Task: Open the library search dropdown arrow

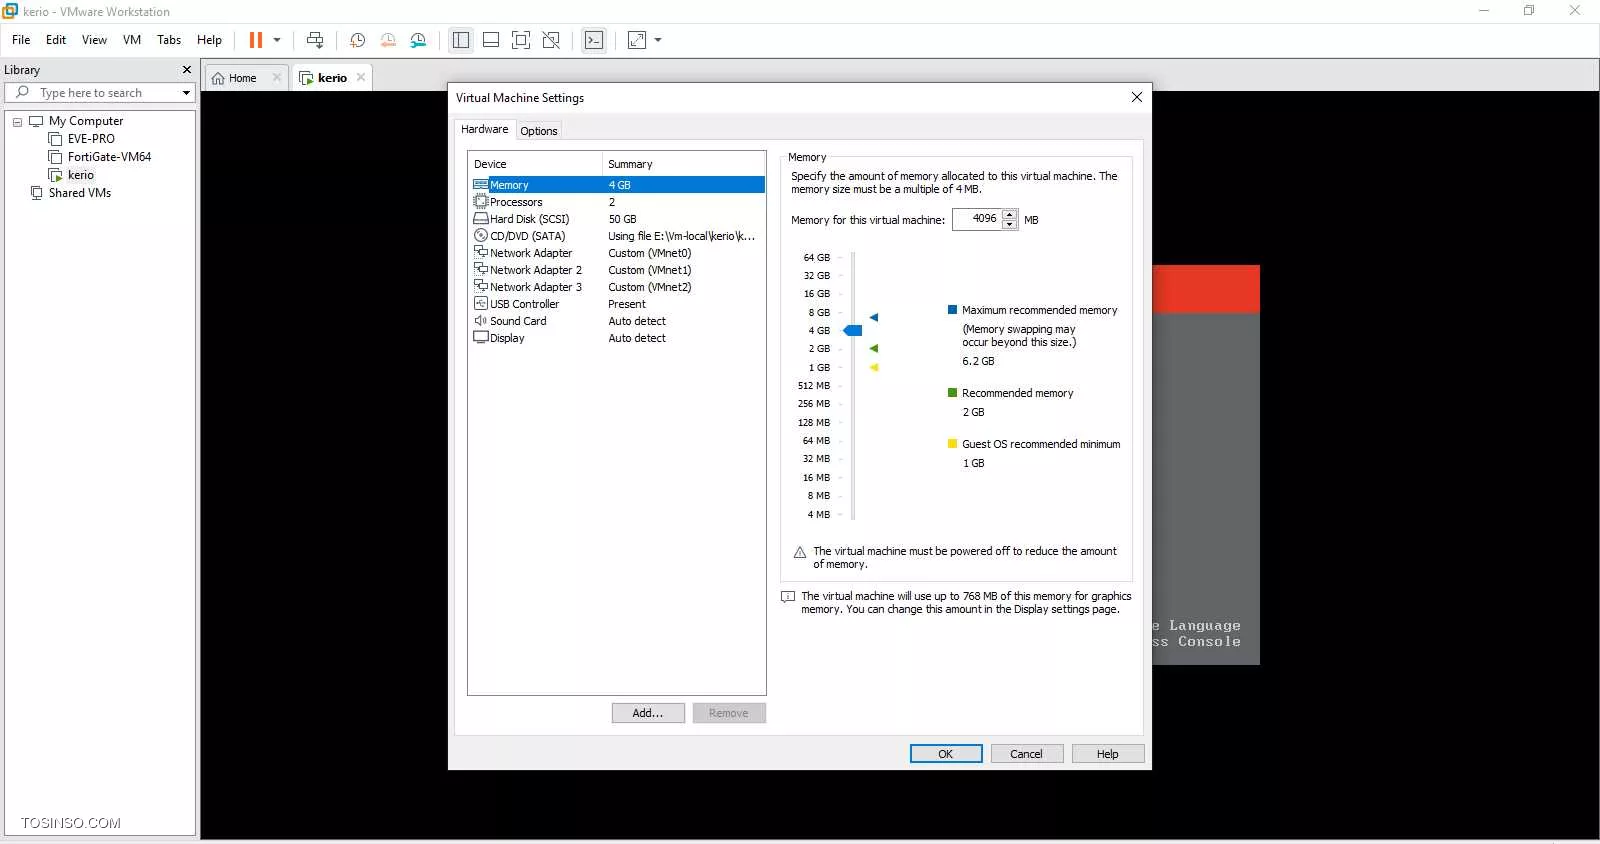Action: [186, 93]
